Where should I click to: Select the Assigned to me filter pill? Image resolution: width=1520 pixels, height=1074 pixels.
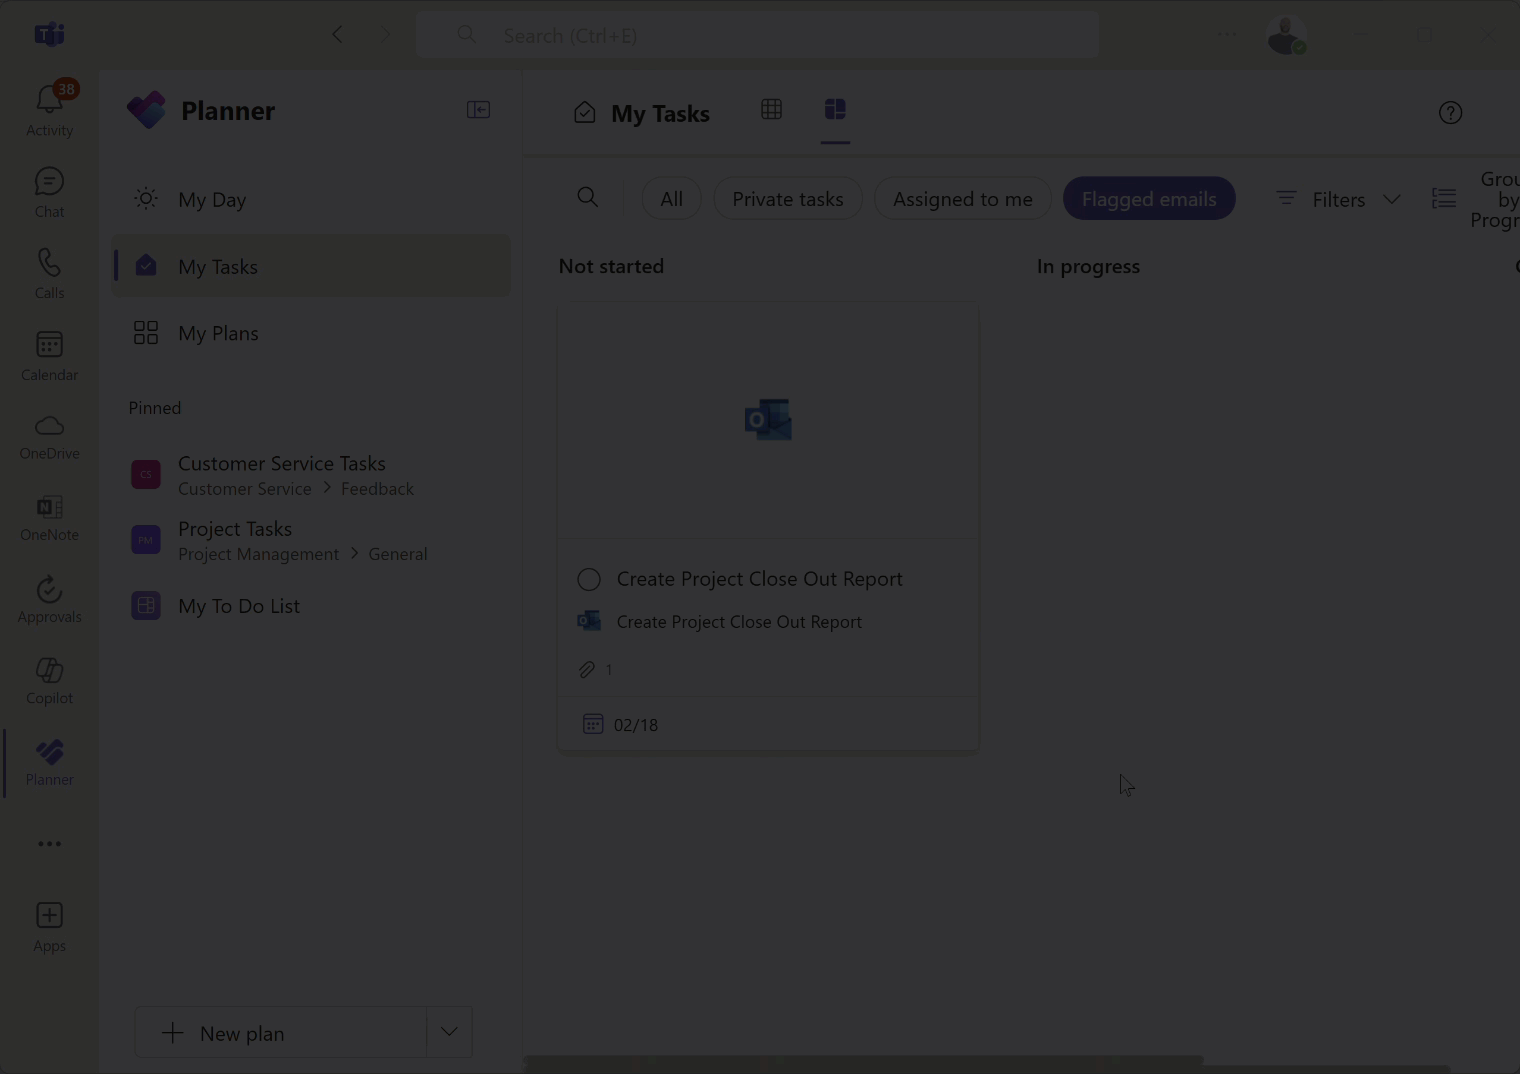coord(962,199)
